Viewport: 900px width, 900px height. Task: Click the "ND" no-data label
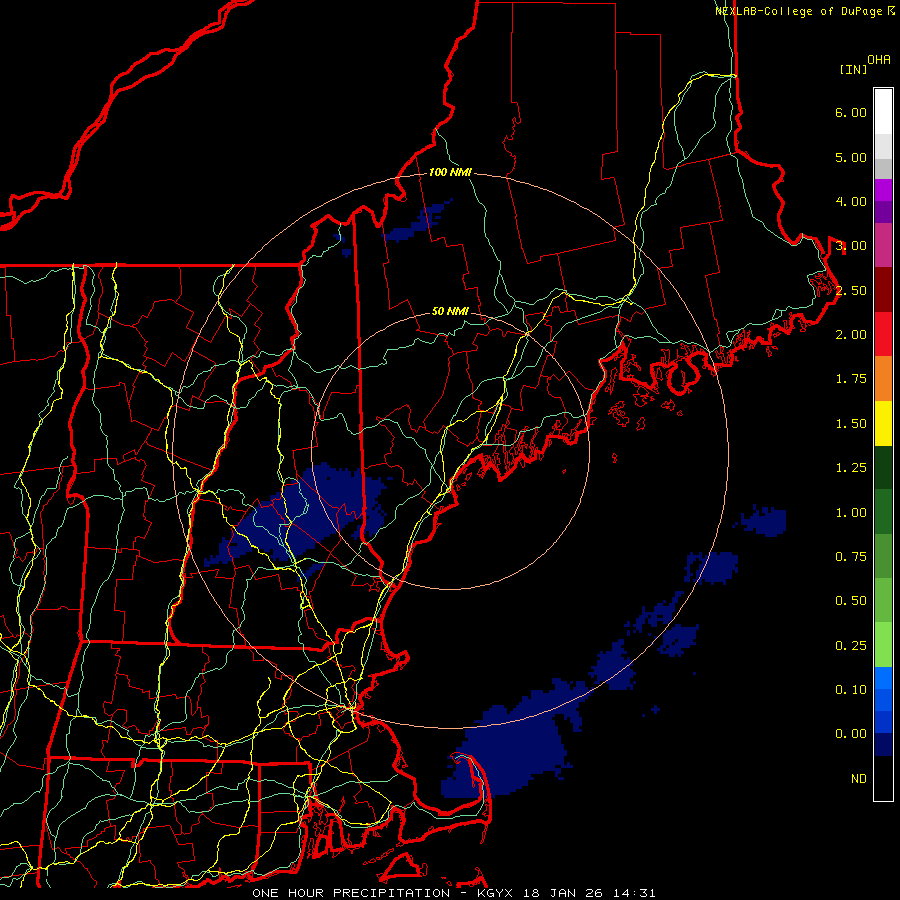coord(859,779)
